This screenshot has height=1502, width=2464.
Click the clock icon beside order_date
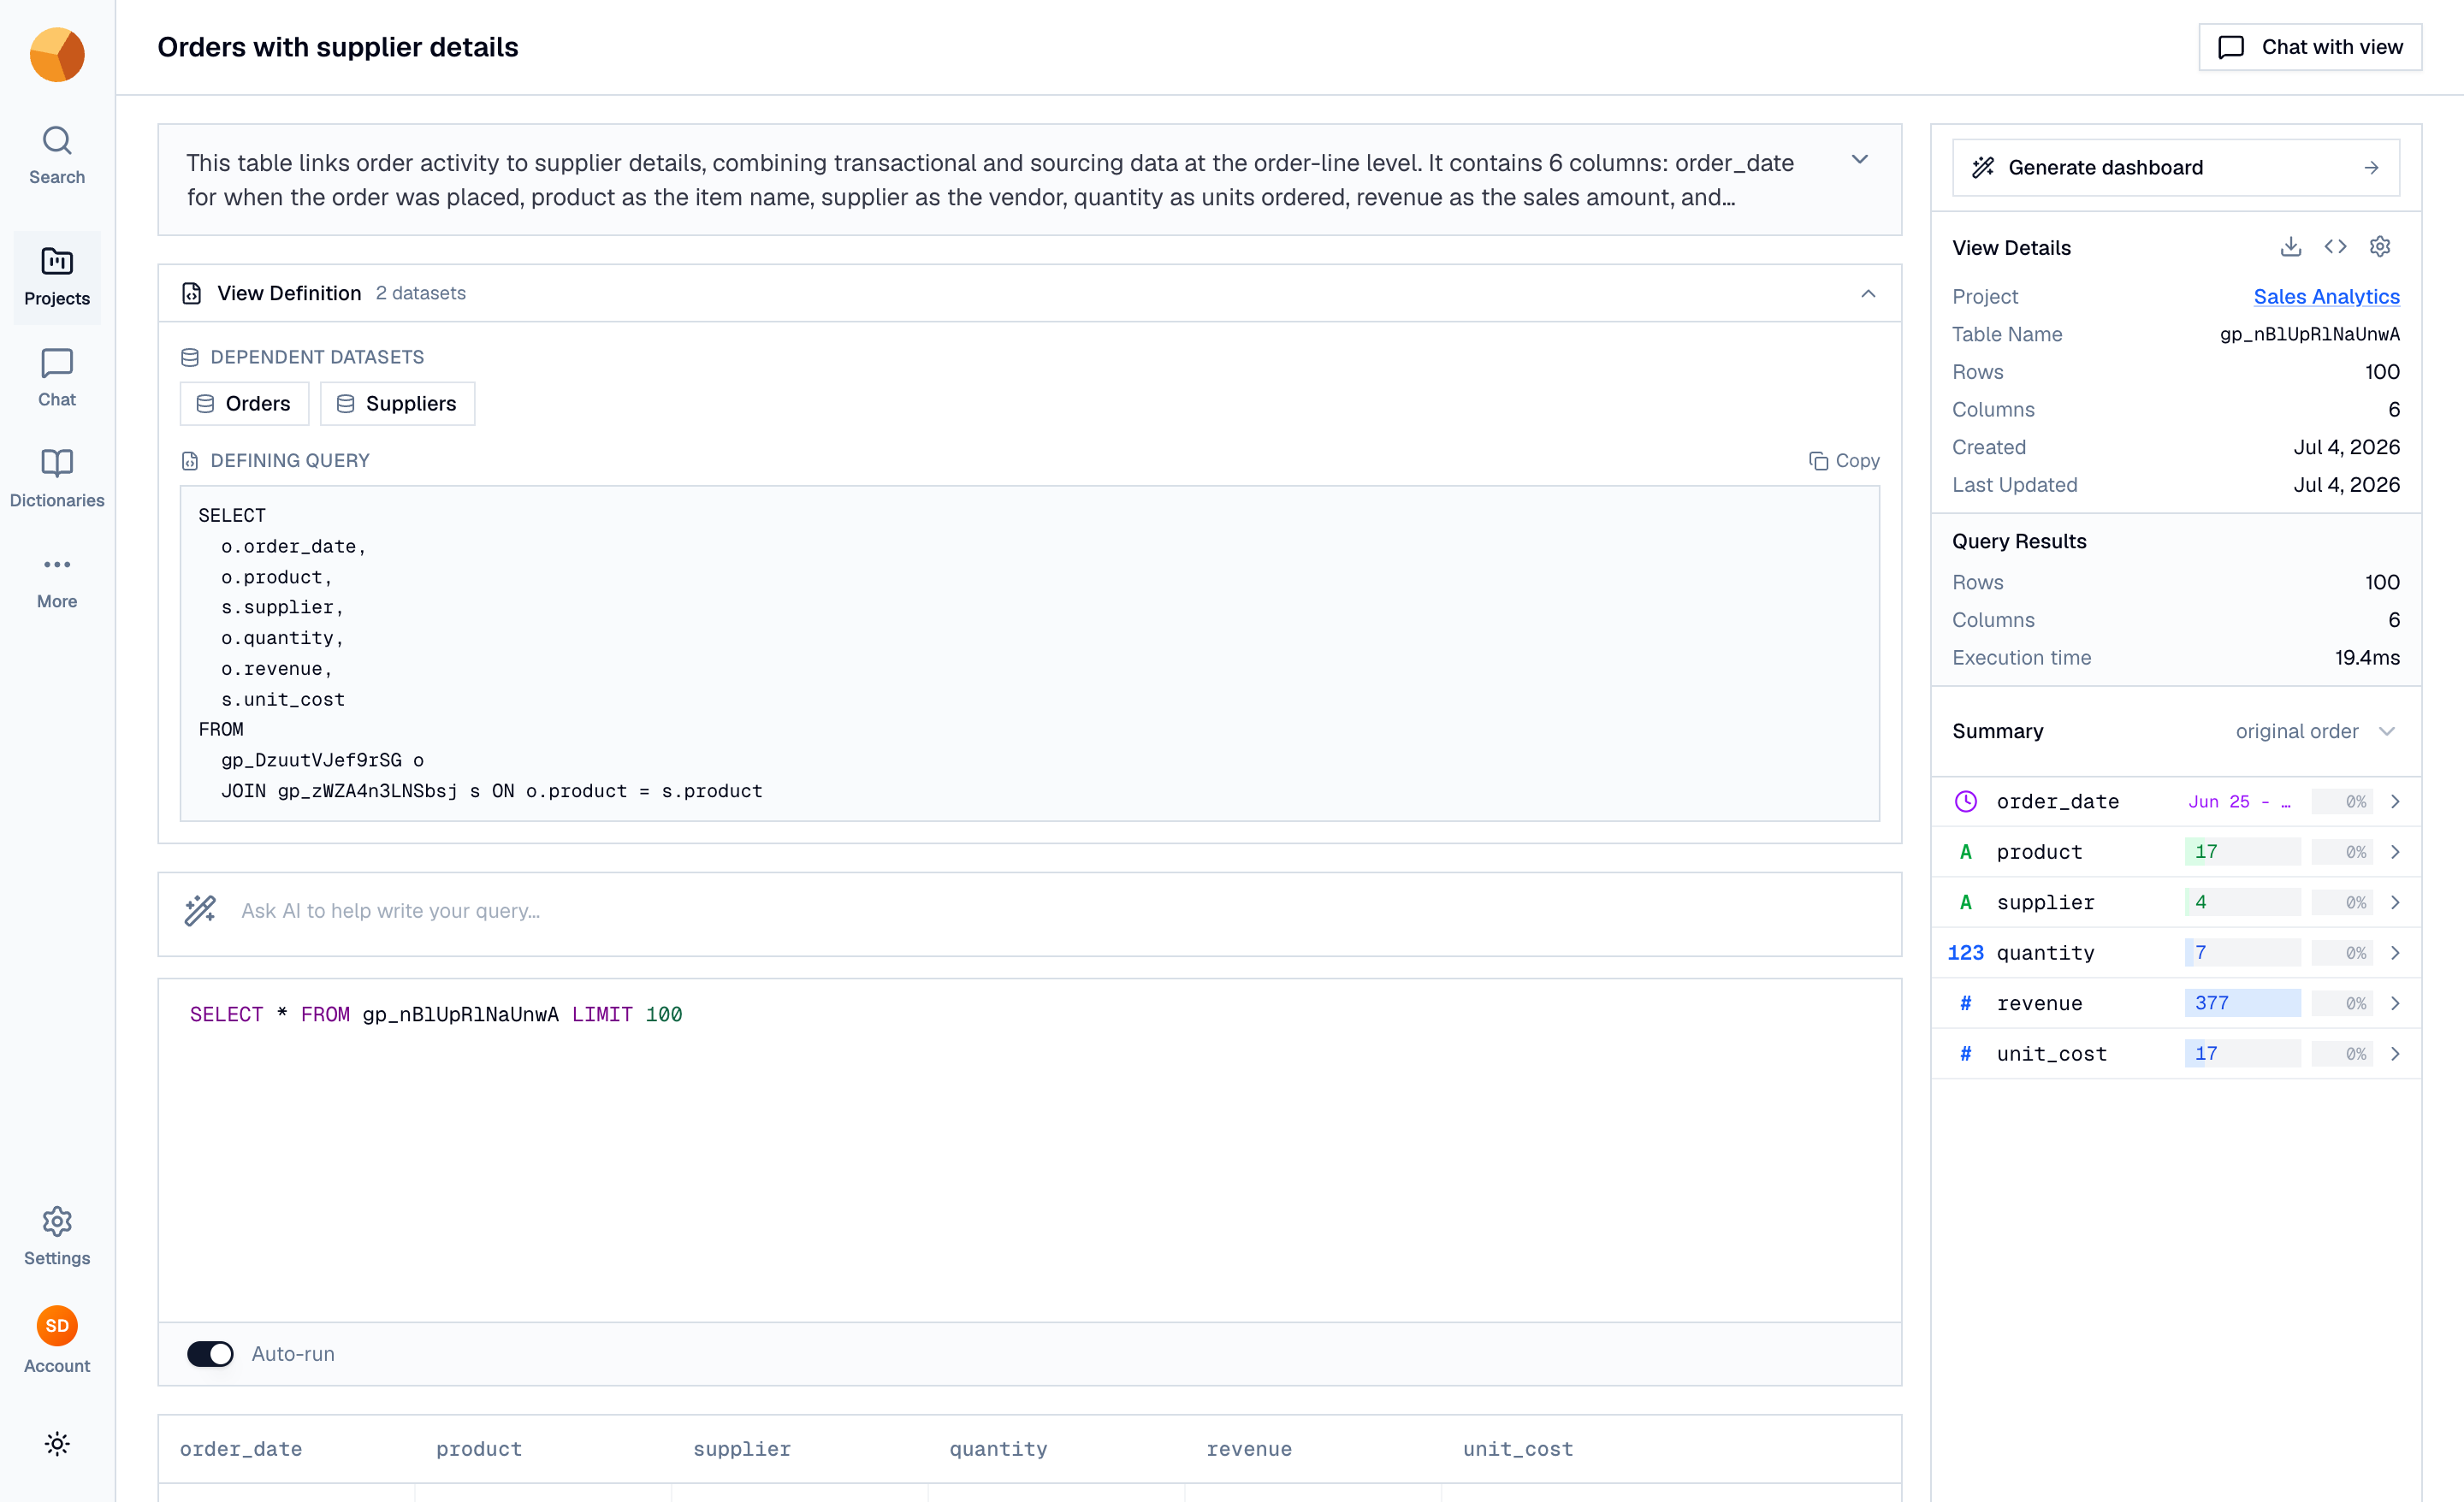(1965, 801)
